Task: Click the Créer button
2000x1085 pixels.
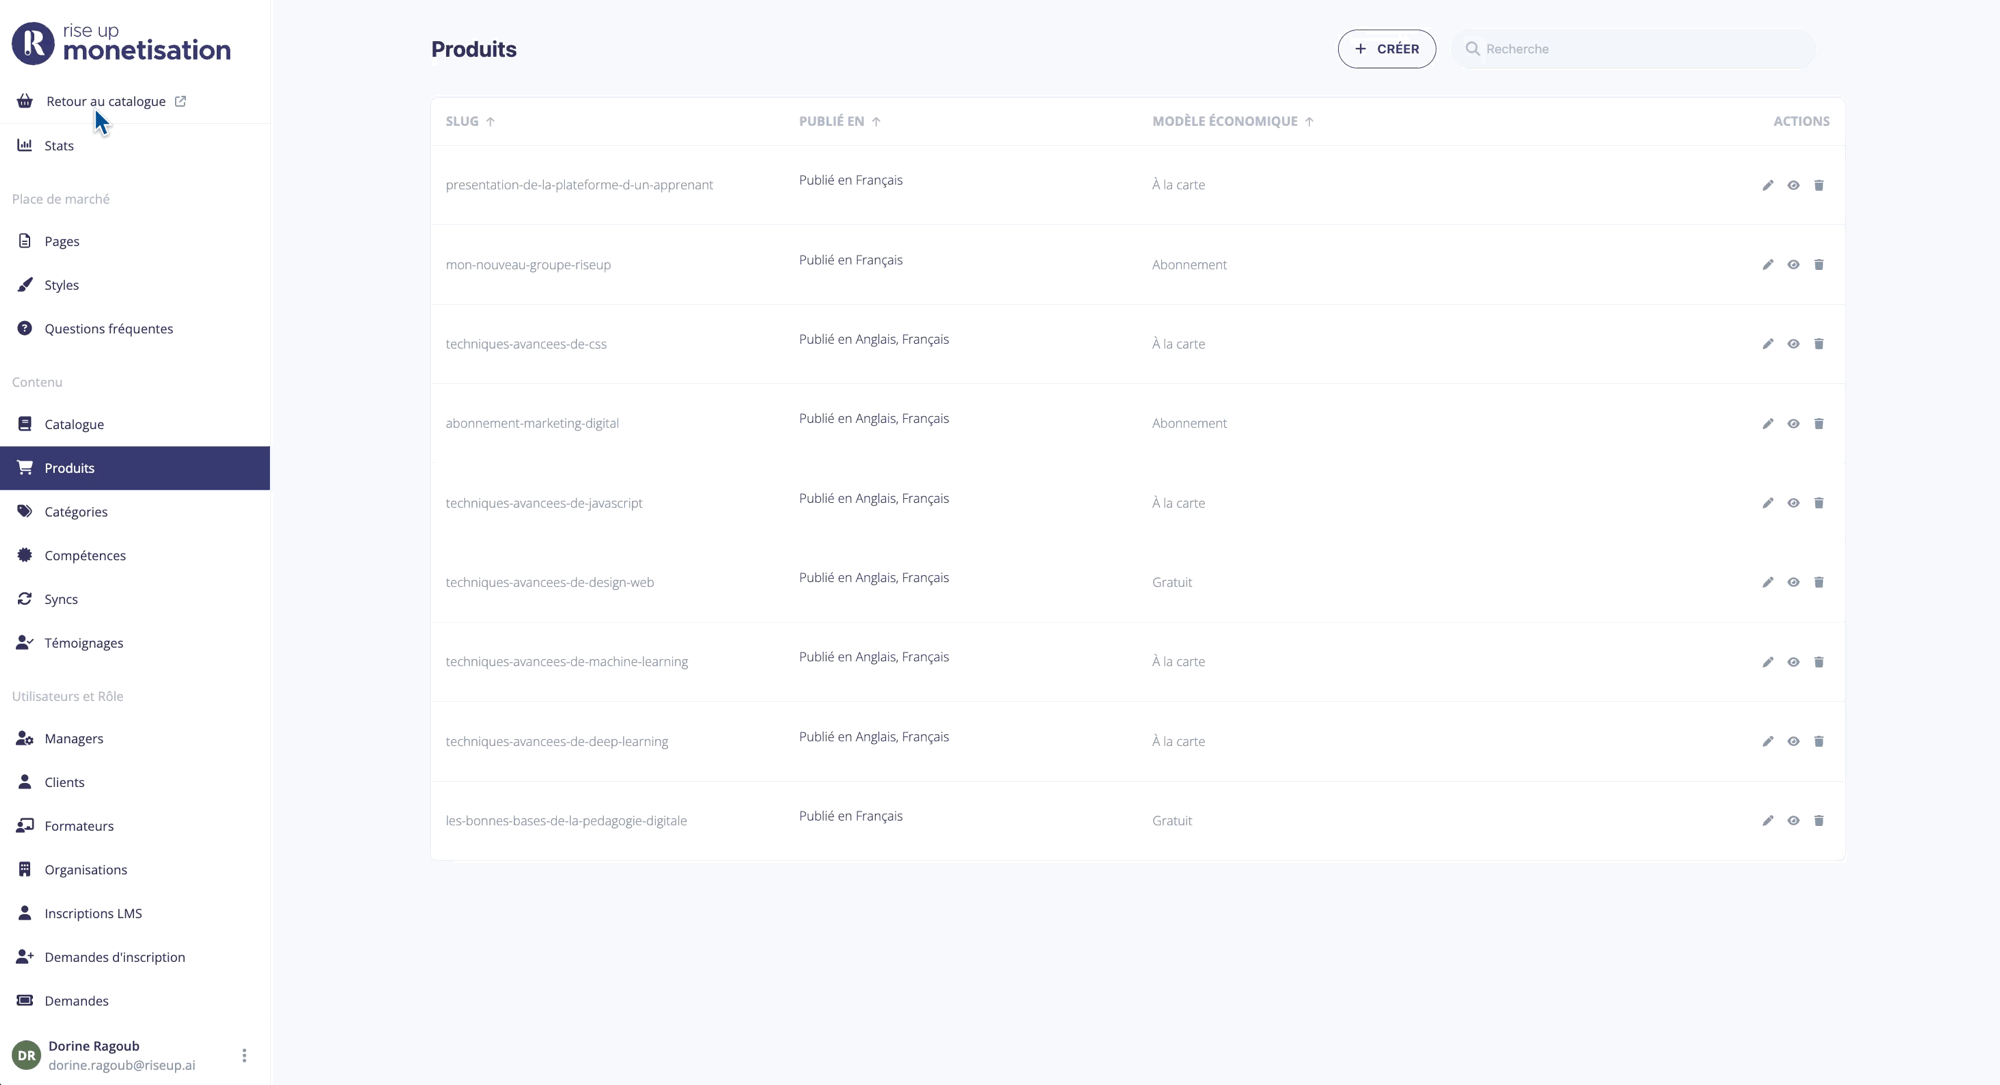Action: click(1386, 49)
